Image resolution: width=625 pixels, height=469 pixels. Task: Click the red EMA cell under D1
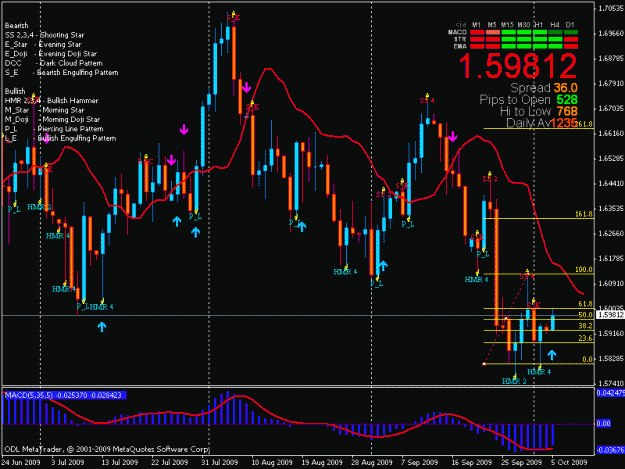pos(571,47)
